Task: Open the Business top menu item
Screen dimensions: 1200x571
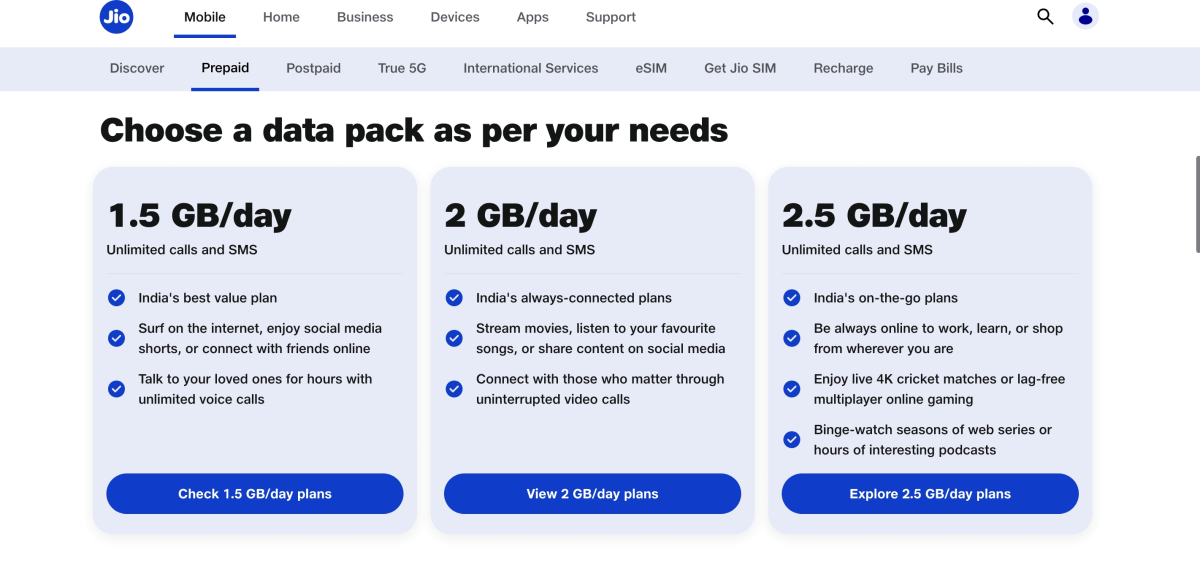Action: (365, 17)
